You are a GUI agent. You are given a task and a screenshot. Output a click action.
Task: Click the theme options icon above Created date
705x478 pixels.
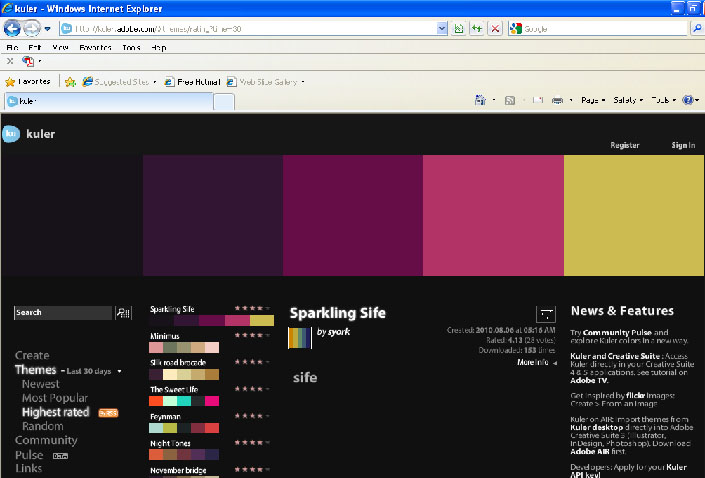(x=545, y=313)
